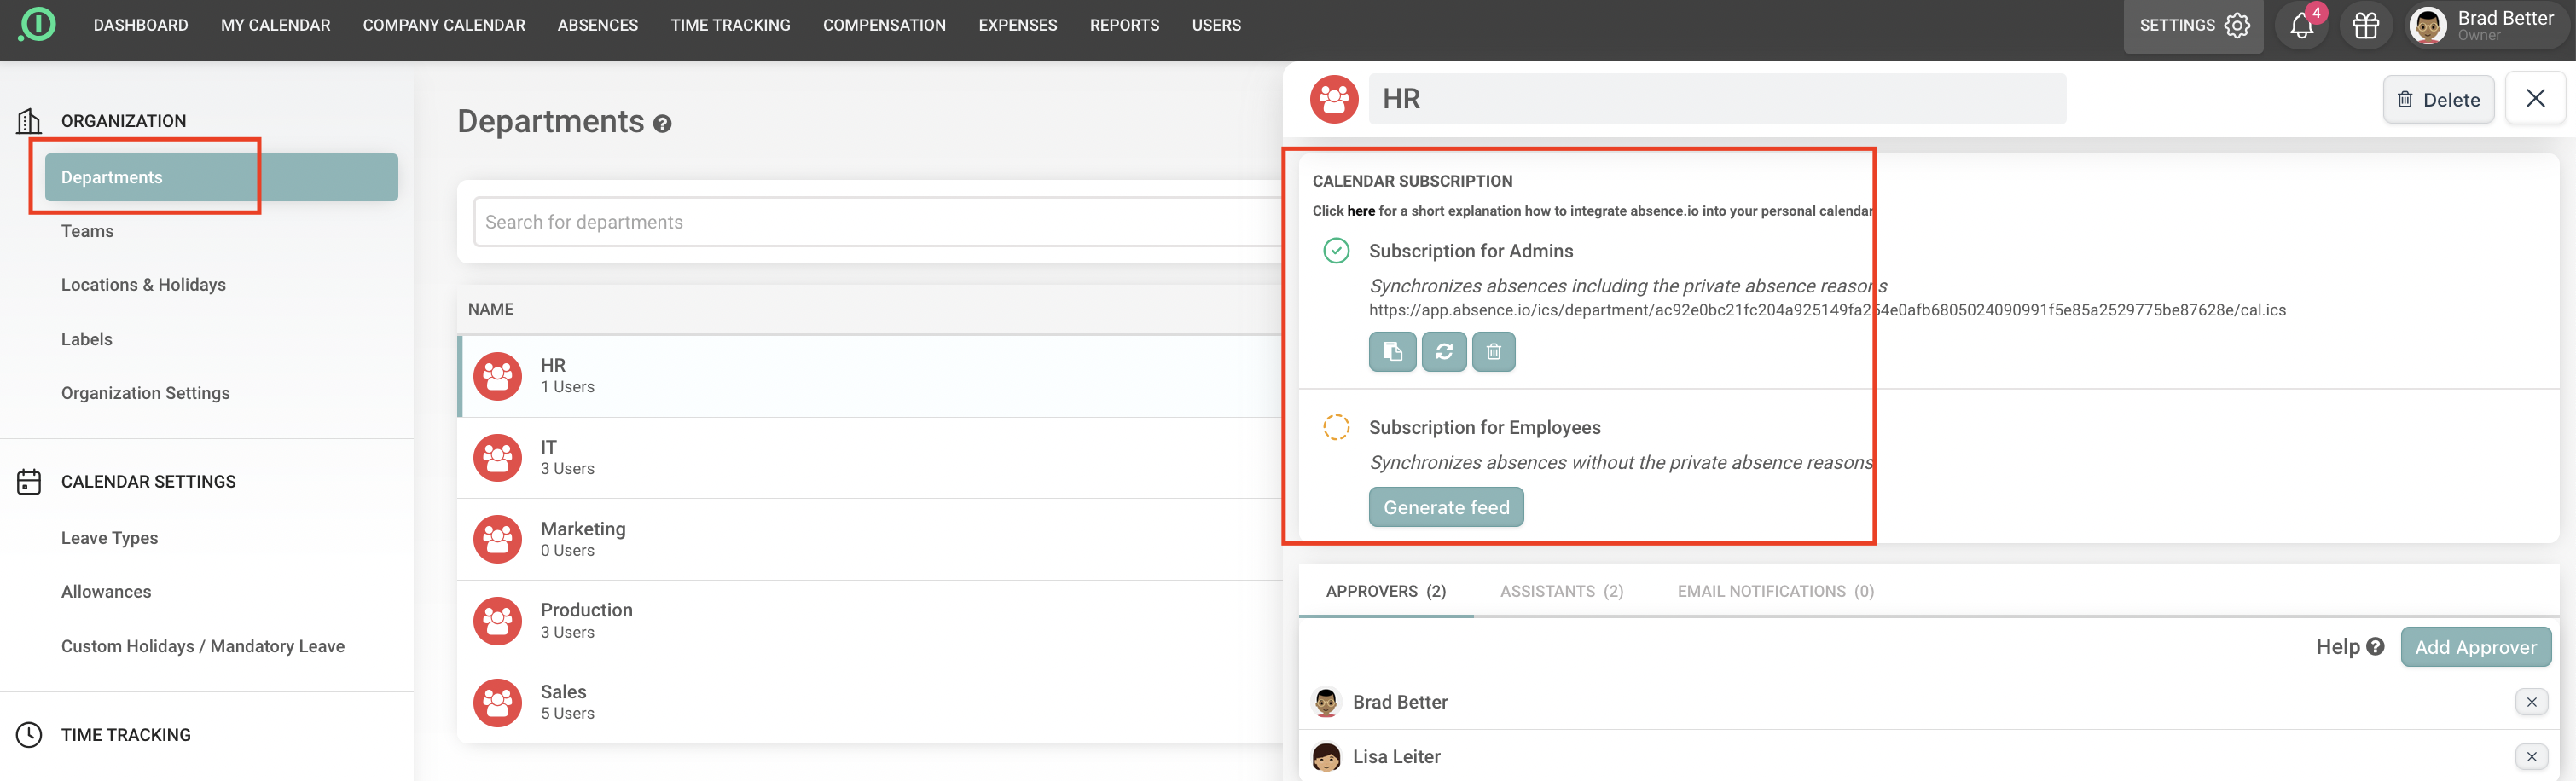Delete the admin subscription feed
The image size is (2576, 781).
[1493, 352]
